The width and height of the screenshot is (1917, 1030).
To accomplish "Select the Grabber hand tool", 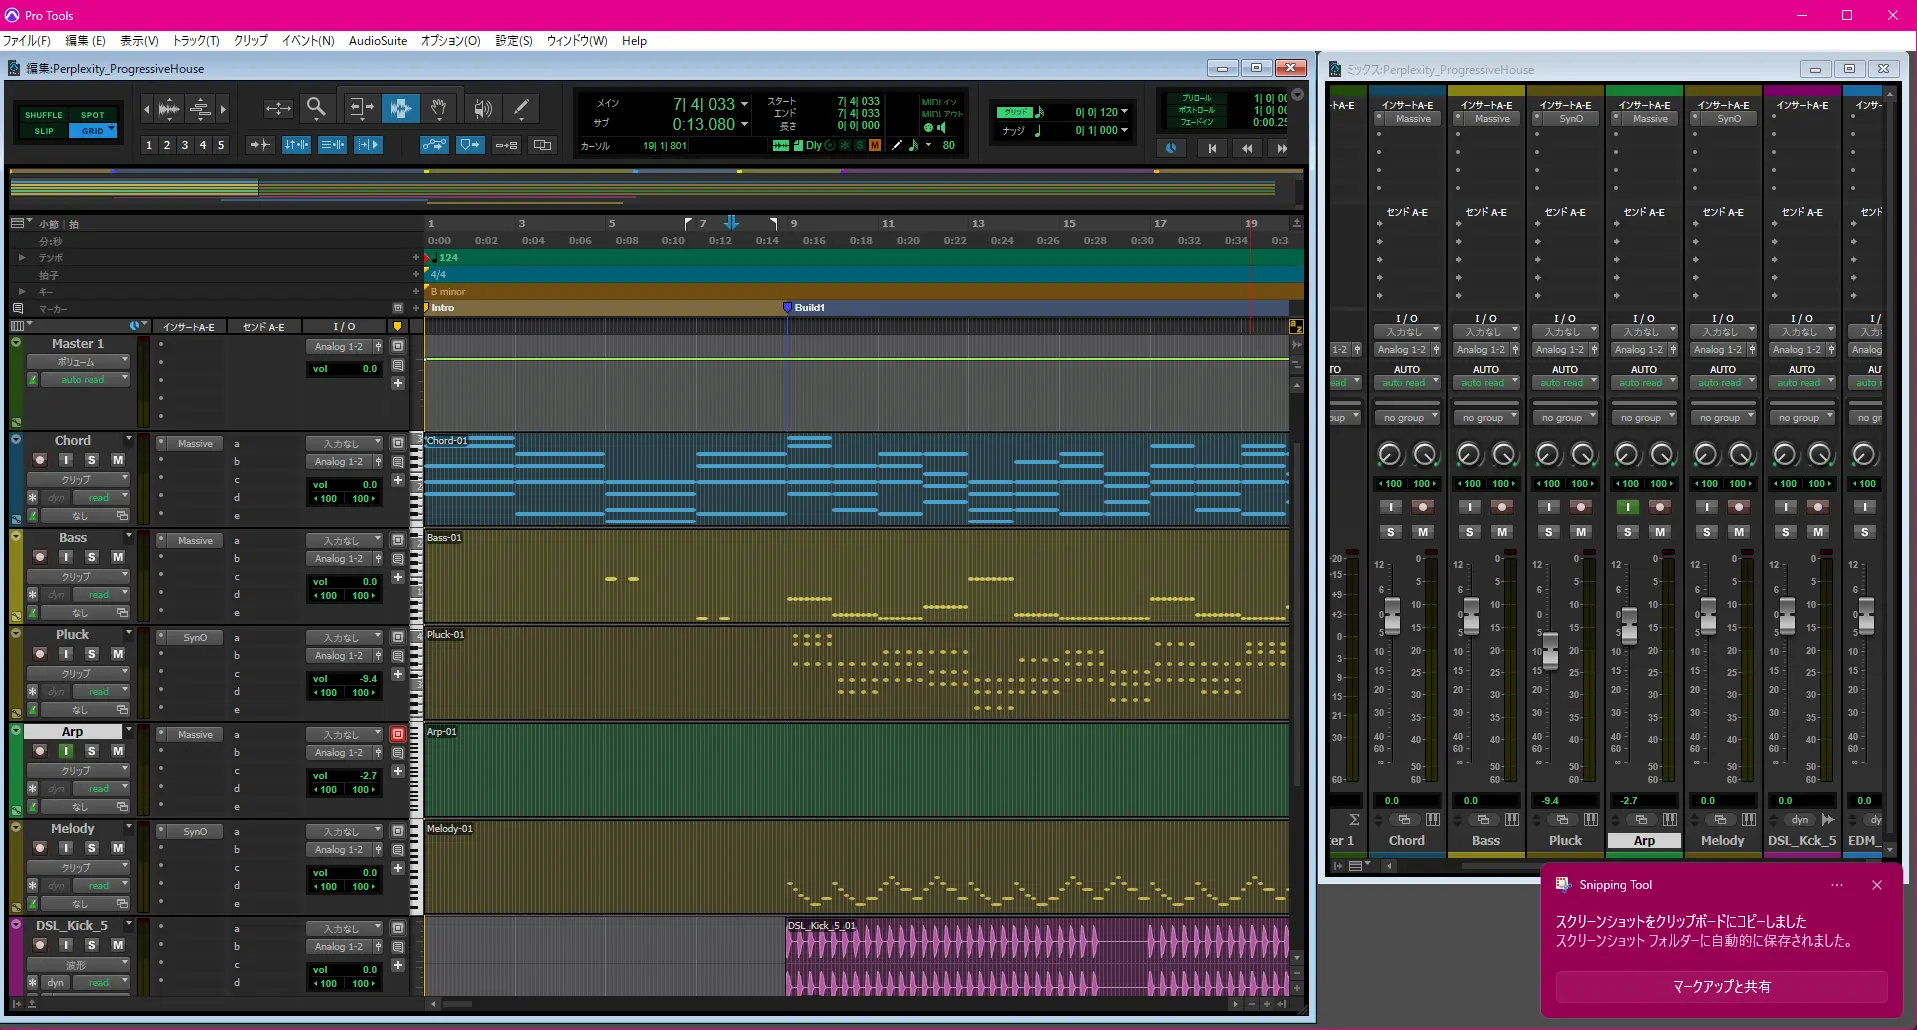I will coord(438,108).
